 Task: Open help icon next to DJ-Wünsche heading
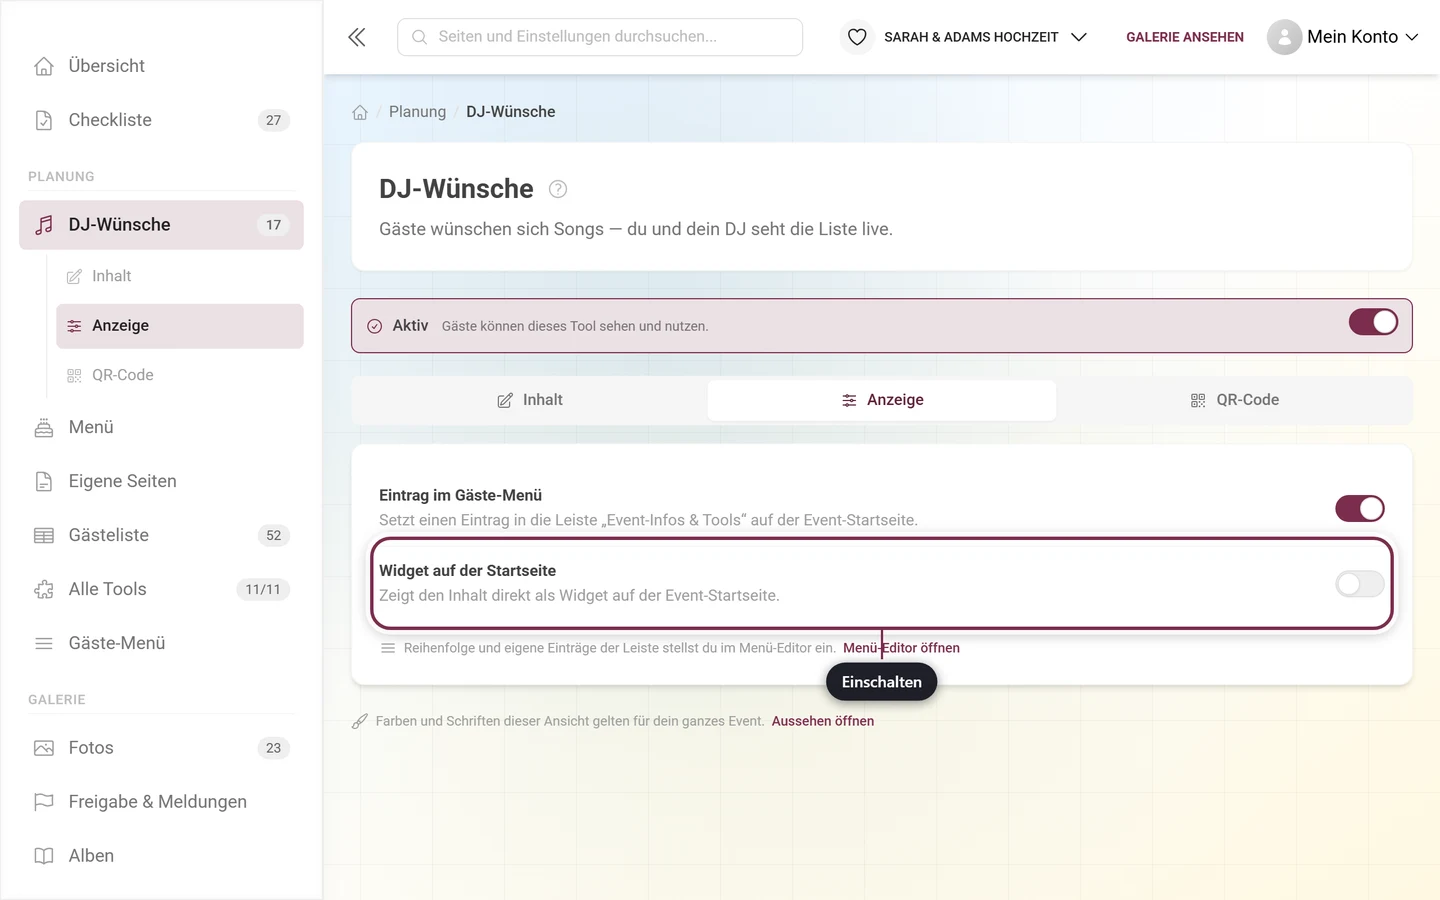click(558, 189)
